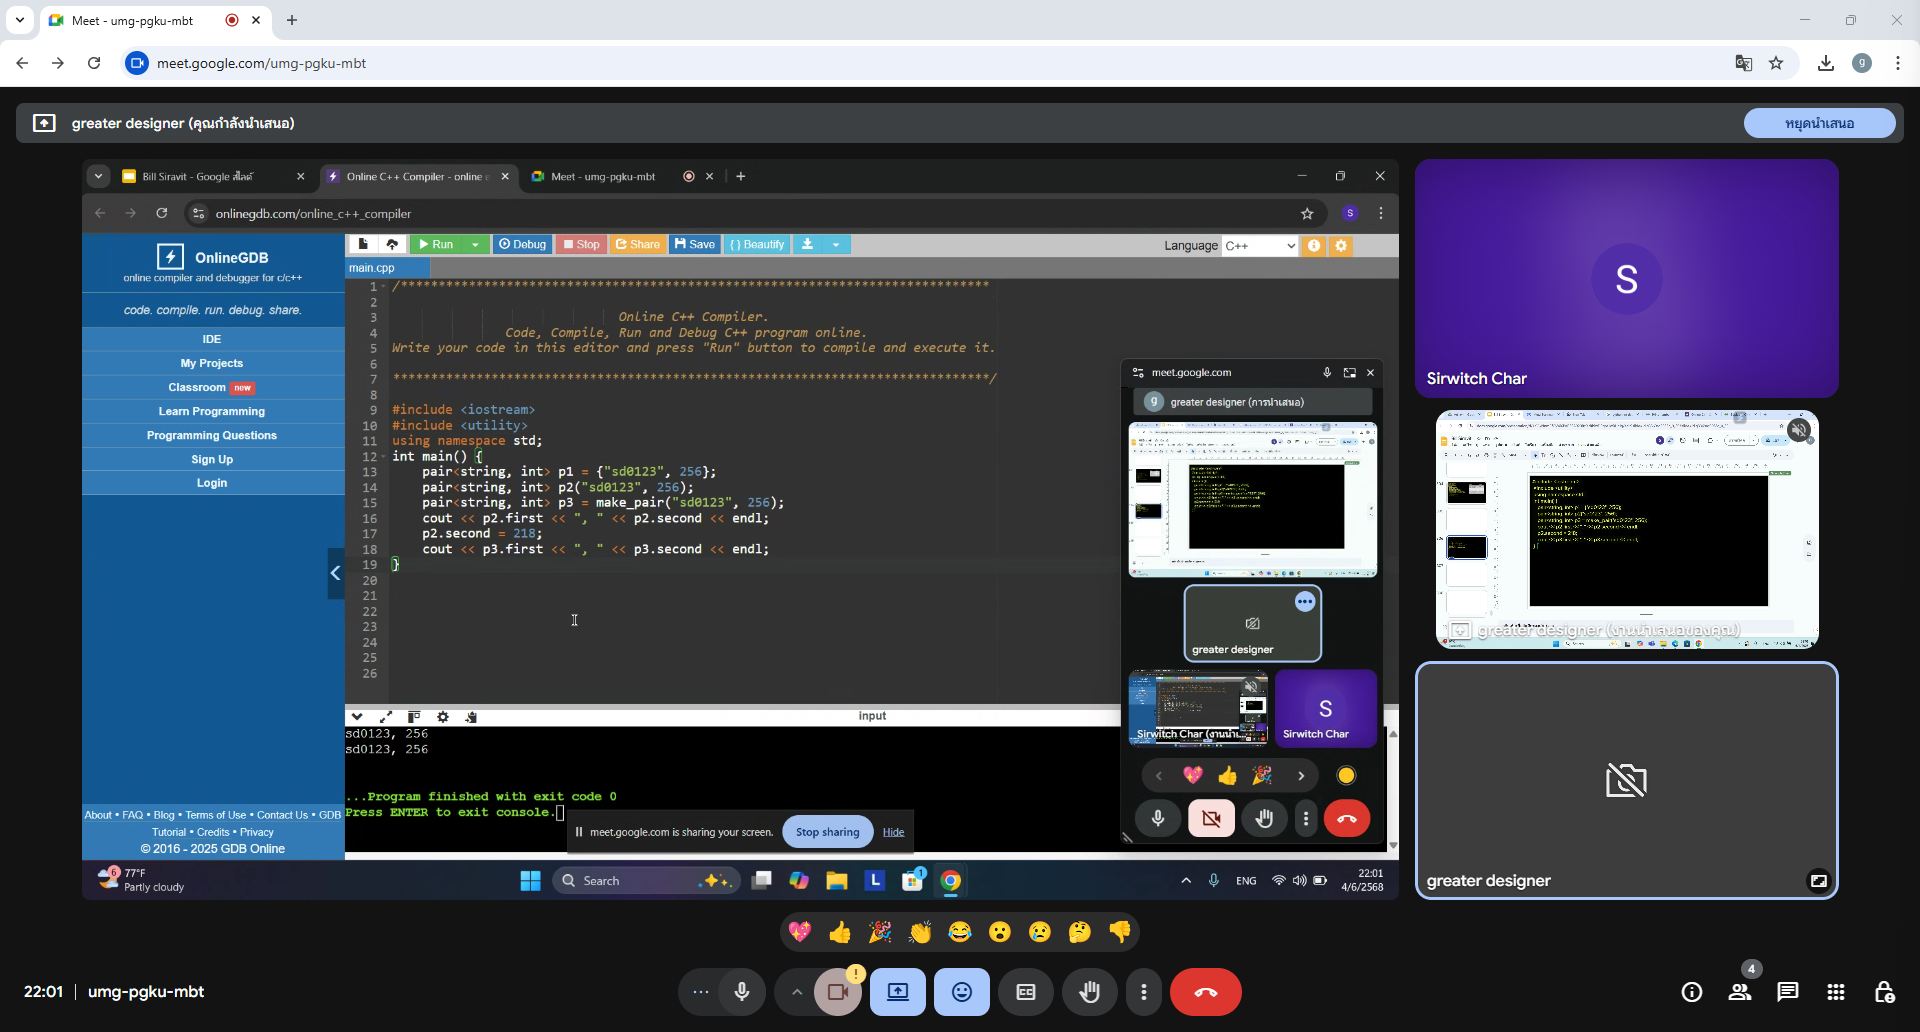Click the Run button in OnlineGDB toolbar
The height and width of the screenshot is (1032, 1920).
point(436,245)
